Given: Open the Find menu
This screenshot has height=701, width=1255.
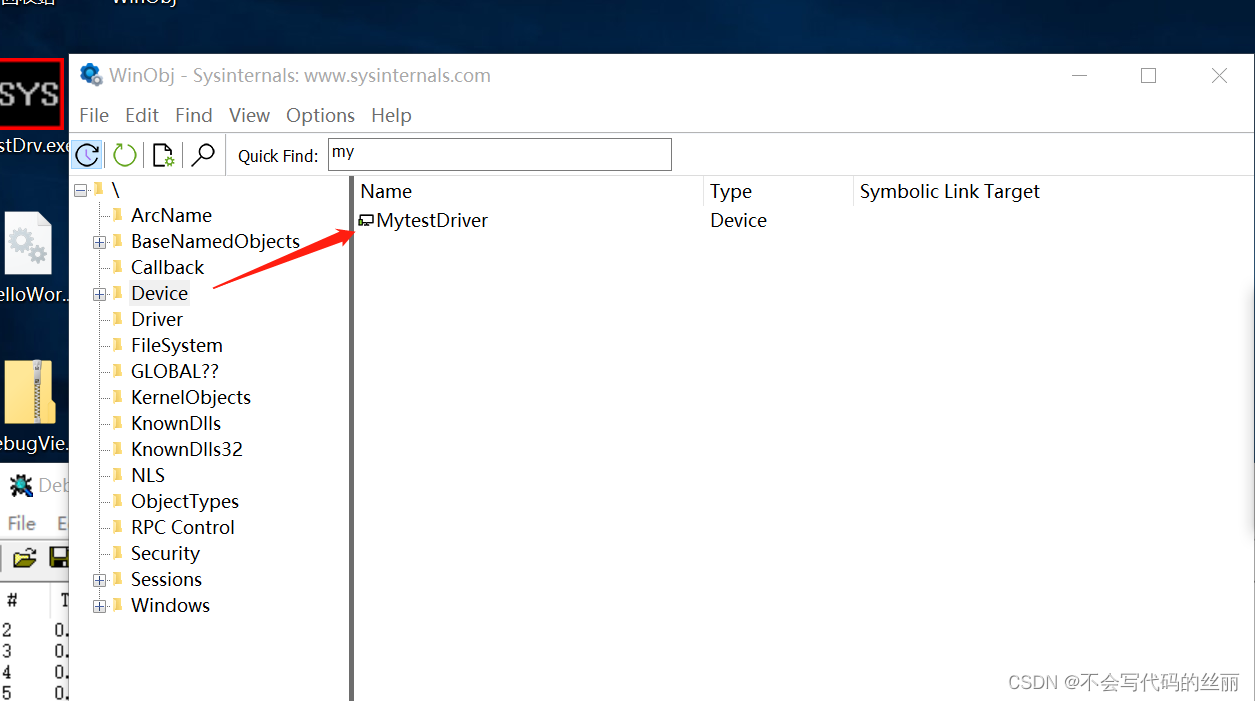Looking at the screenshot, I should click(194, 115).
